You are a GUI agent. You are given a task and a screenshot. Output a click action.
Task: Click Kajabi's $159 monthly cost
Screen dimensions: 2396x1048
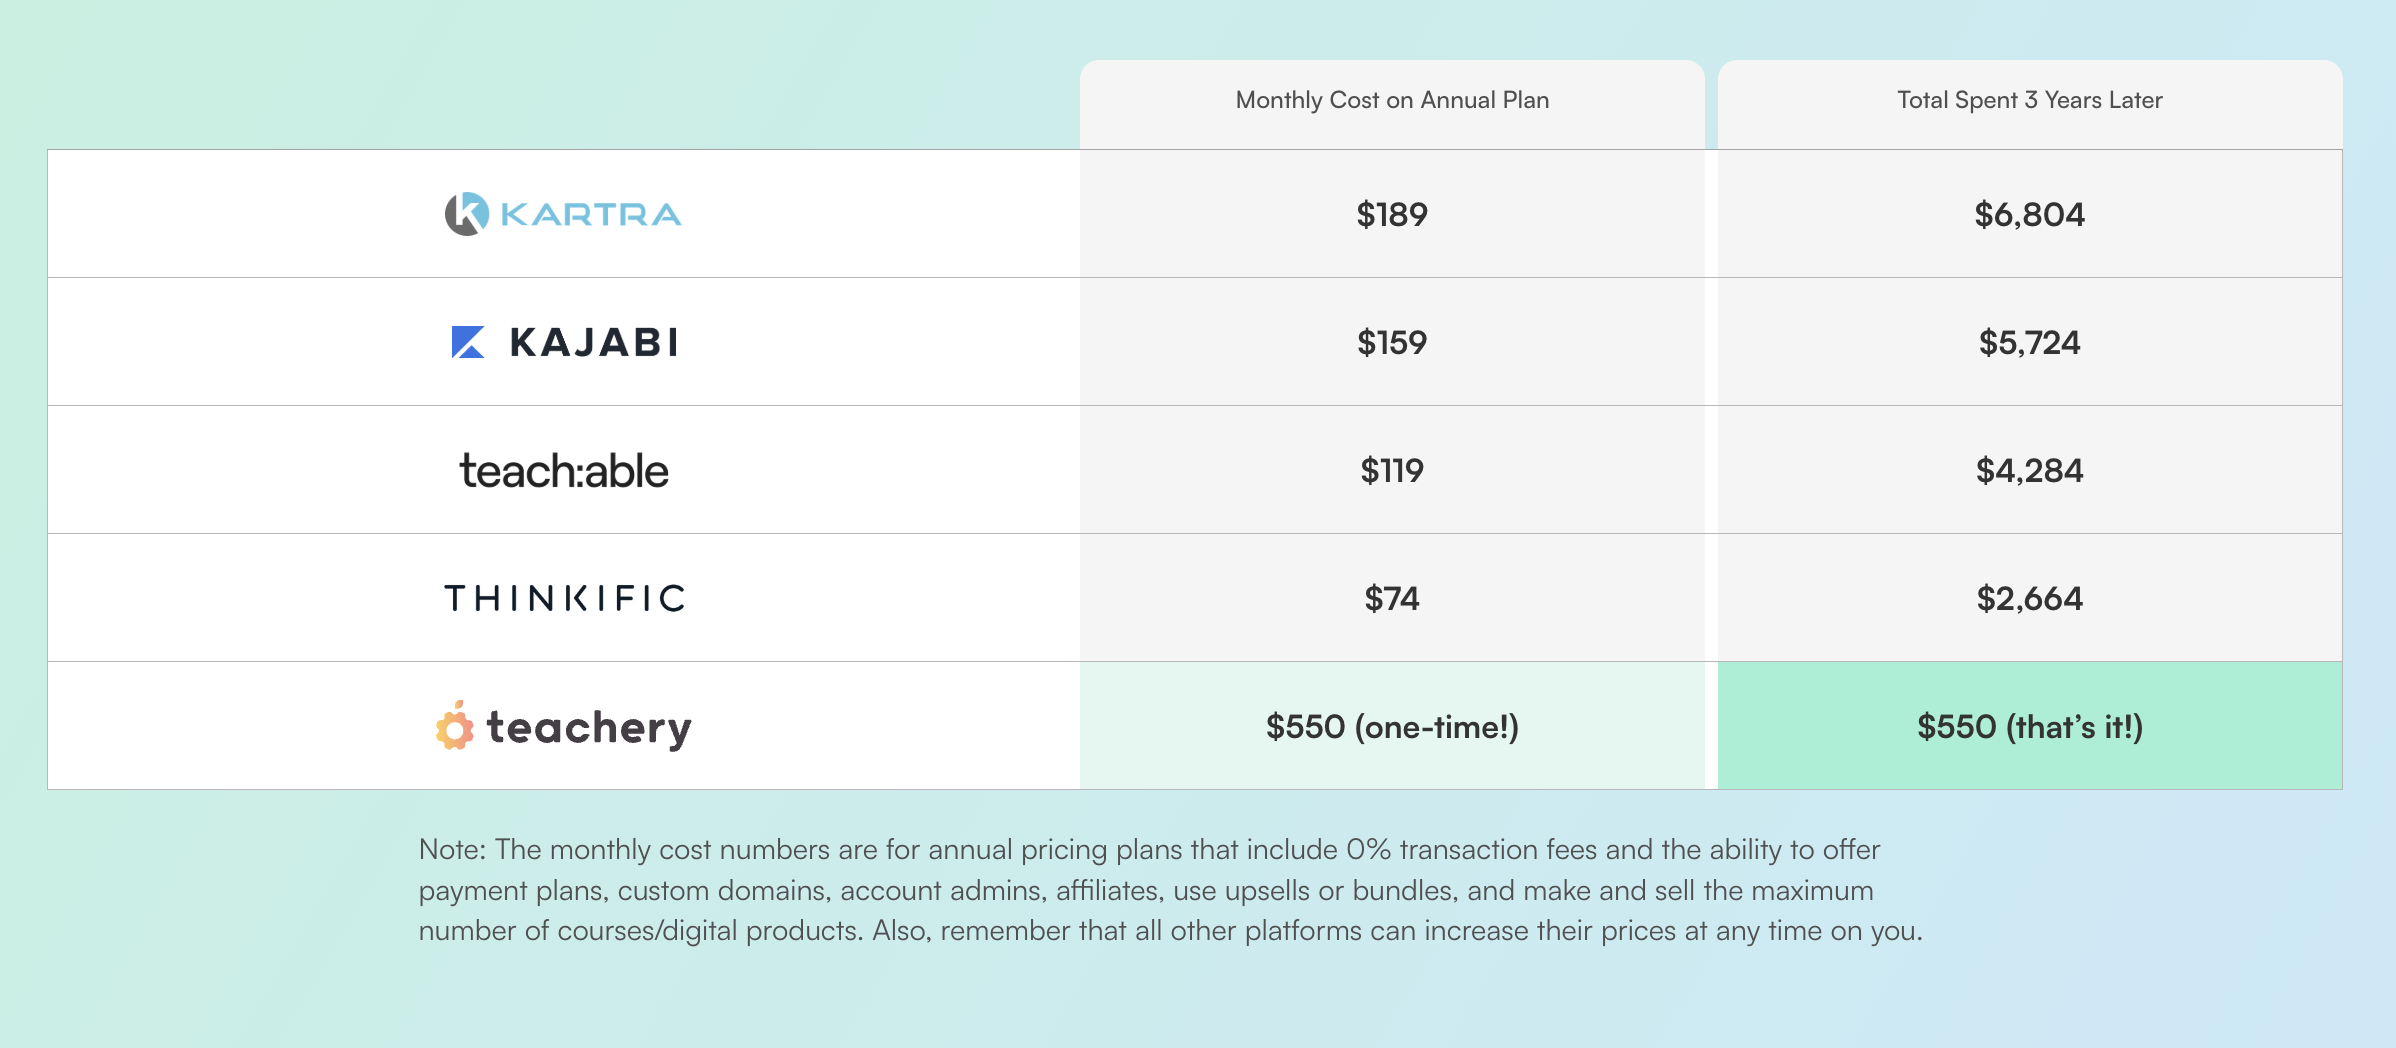click(x=1392, y=342)
